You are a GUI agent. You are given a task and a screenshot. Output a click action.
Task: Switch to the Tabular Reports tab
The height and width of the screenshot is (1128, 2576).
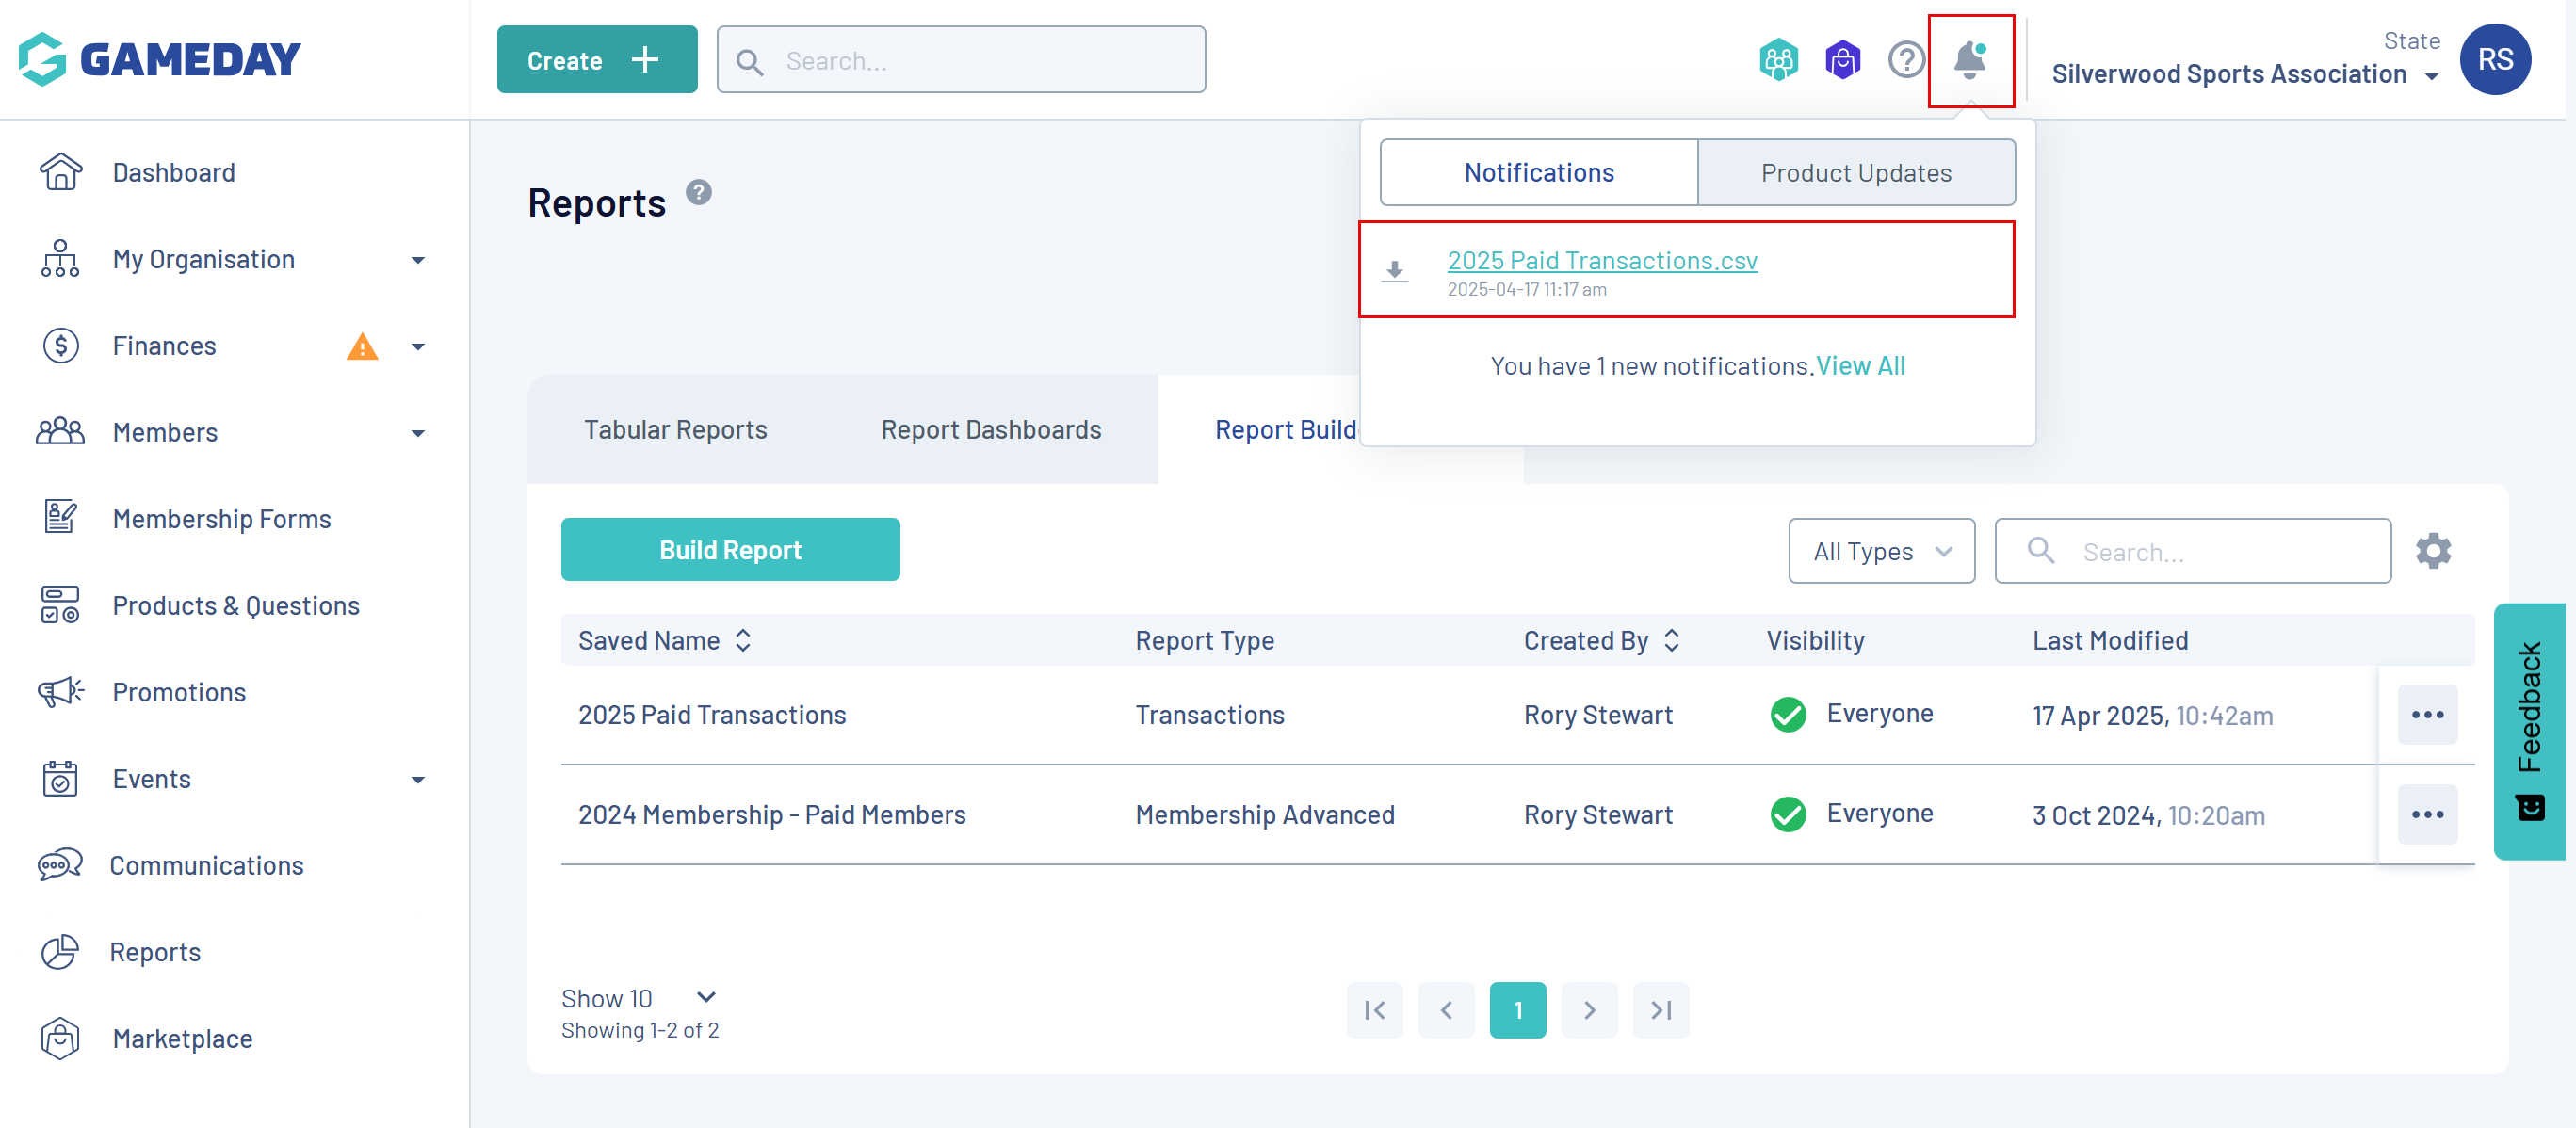(675, 430)
